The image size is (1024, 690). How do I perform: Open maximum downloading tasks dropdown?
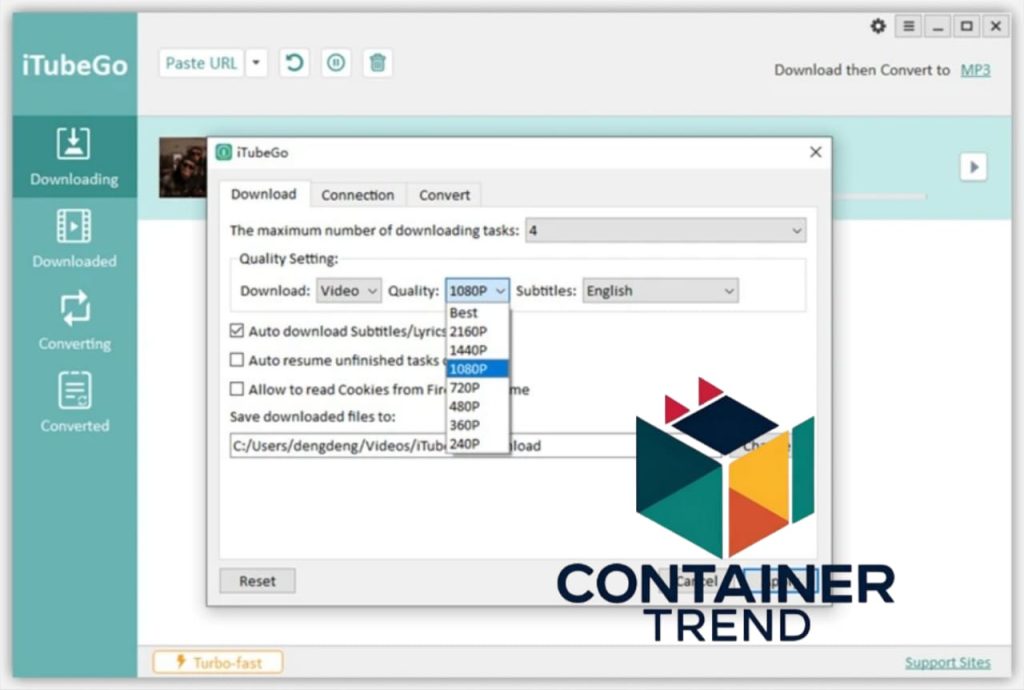coord(665,230)
